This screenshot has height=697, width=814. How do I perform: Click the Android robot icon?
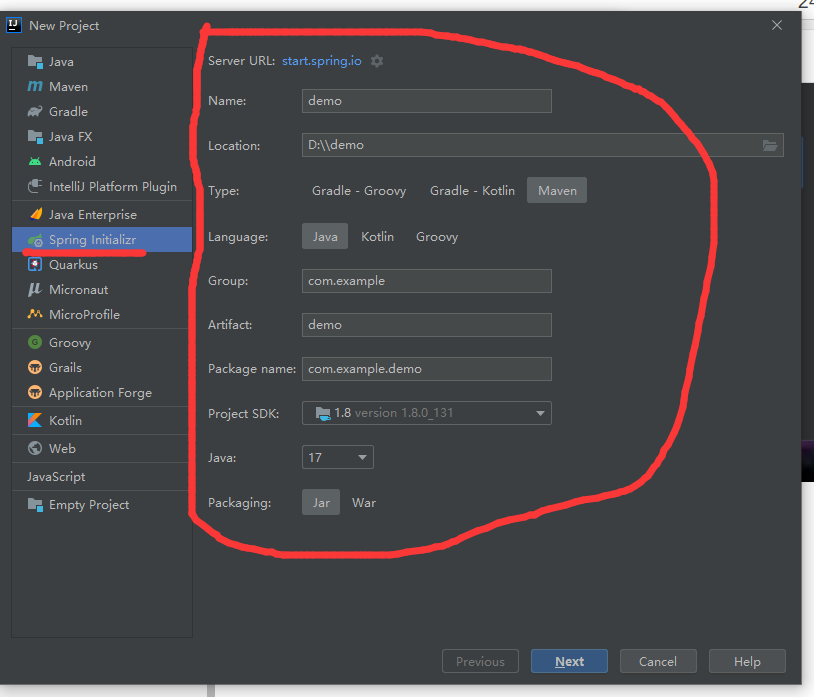click(35, 161)
